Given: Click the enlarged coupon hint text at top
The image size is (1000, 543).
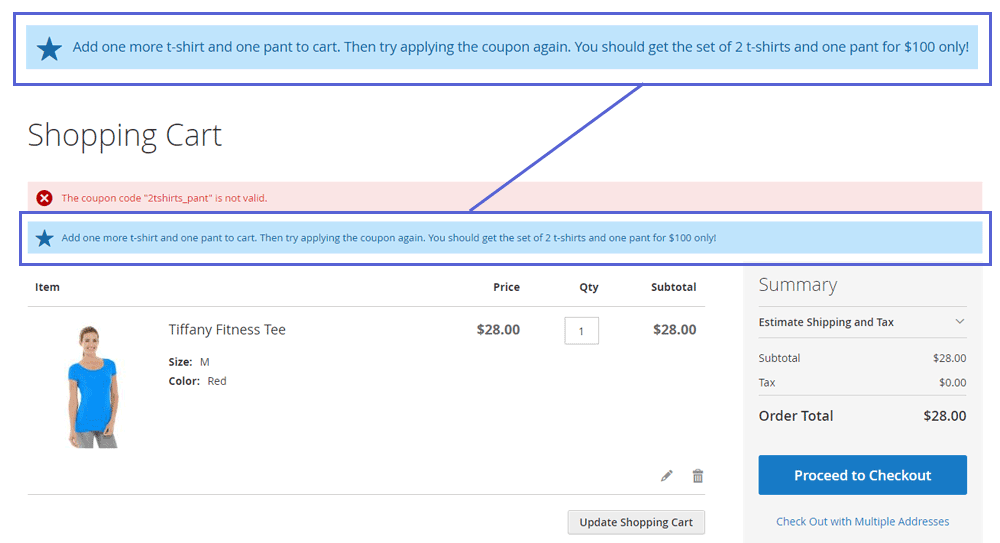Looking at the screenshot, I should 520,47.
